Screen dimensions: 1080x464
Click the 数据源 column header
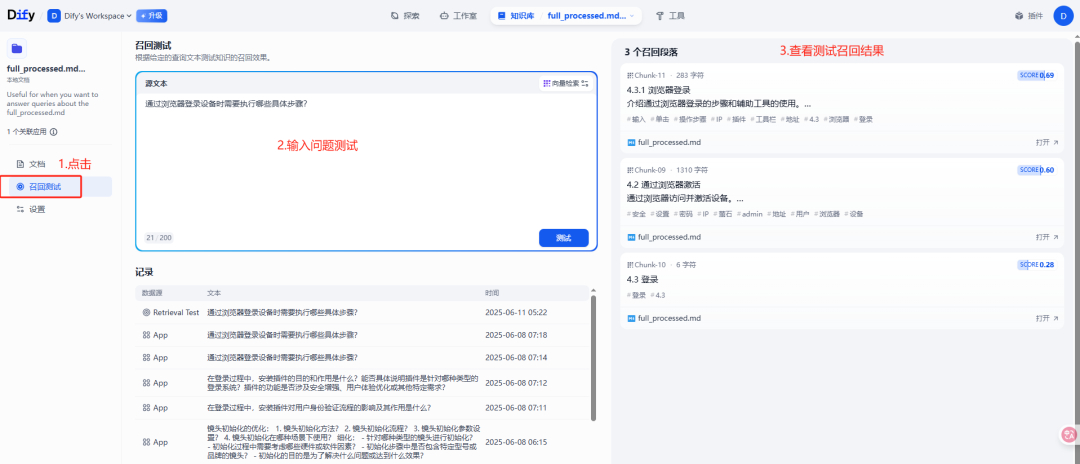(152, 293)
